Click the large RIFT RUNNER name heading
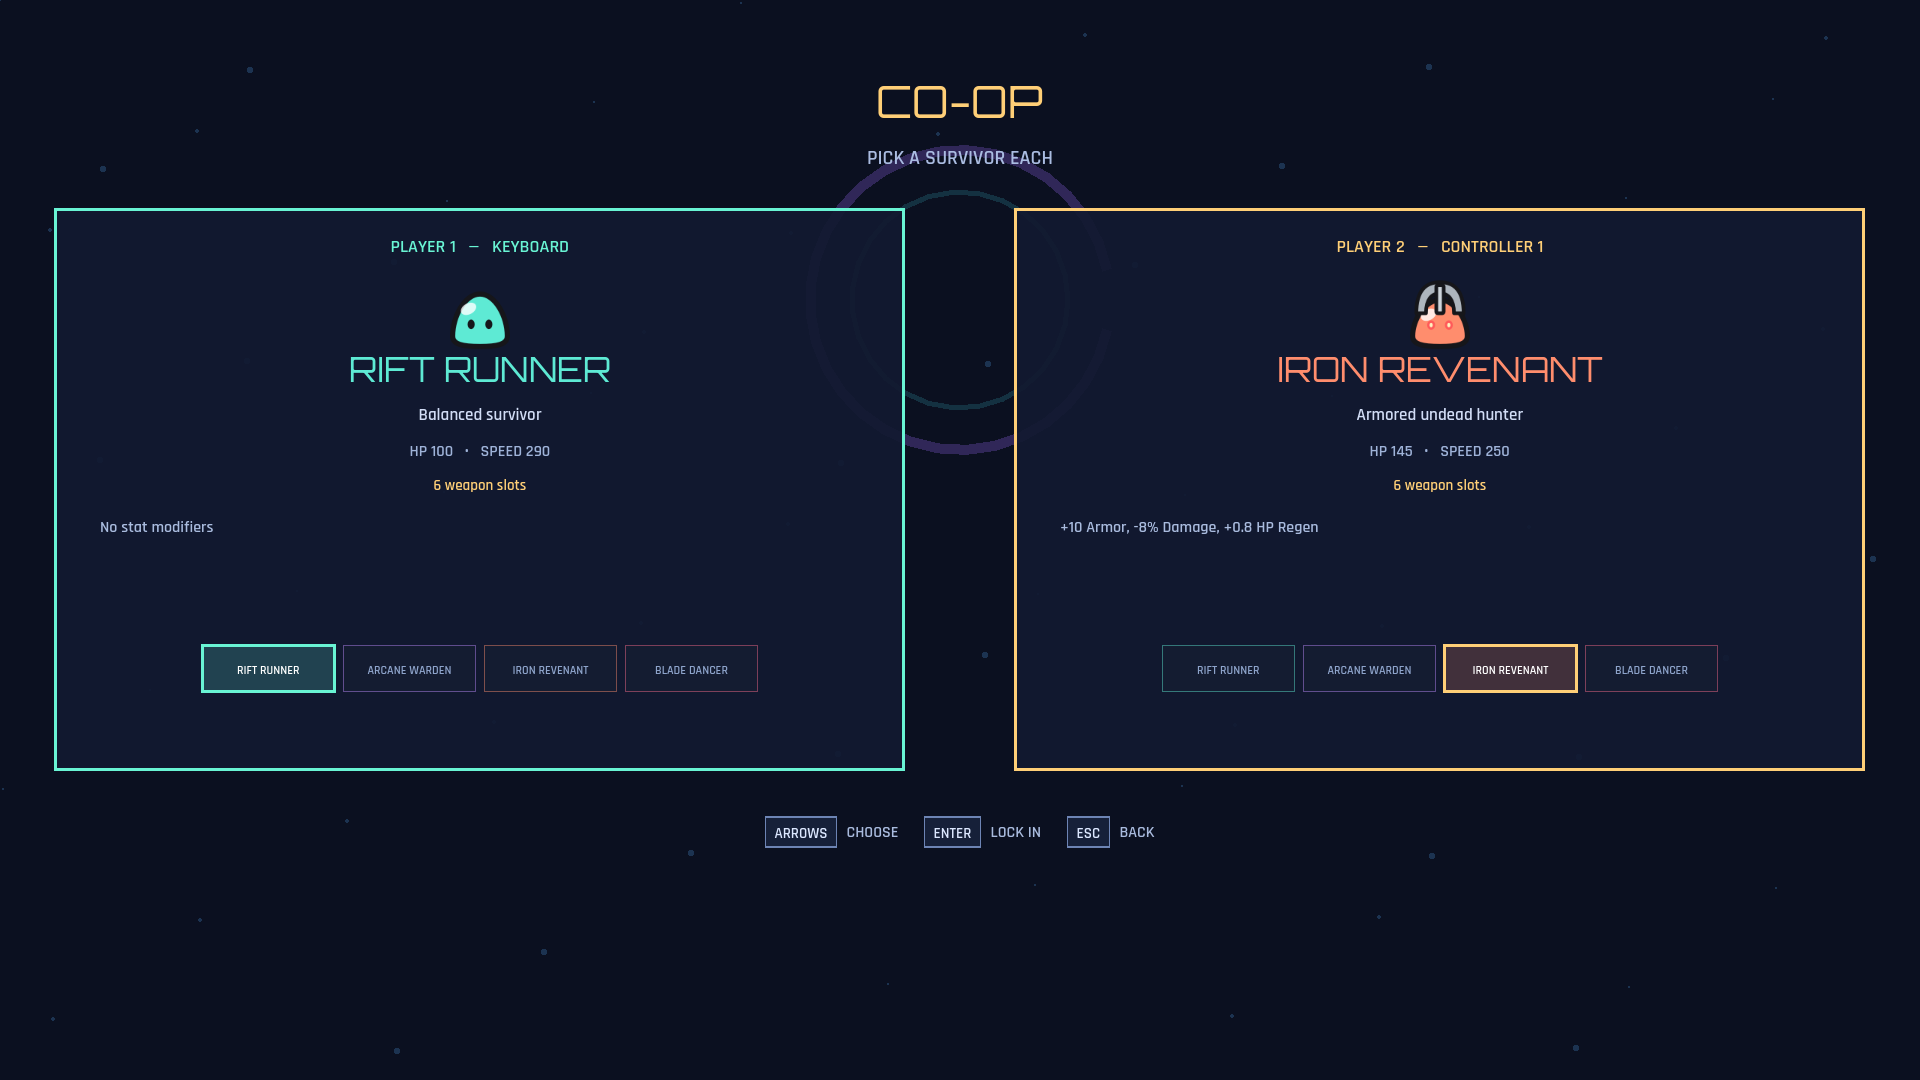This screenshot has height=1080, width=1920. pos(480,370)
